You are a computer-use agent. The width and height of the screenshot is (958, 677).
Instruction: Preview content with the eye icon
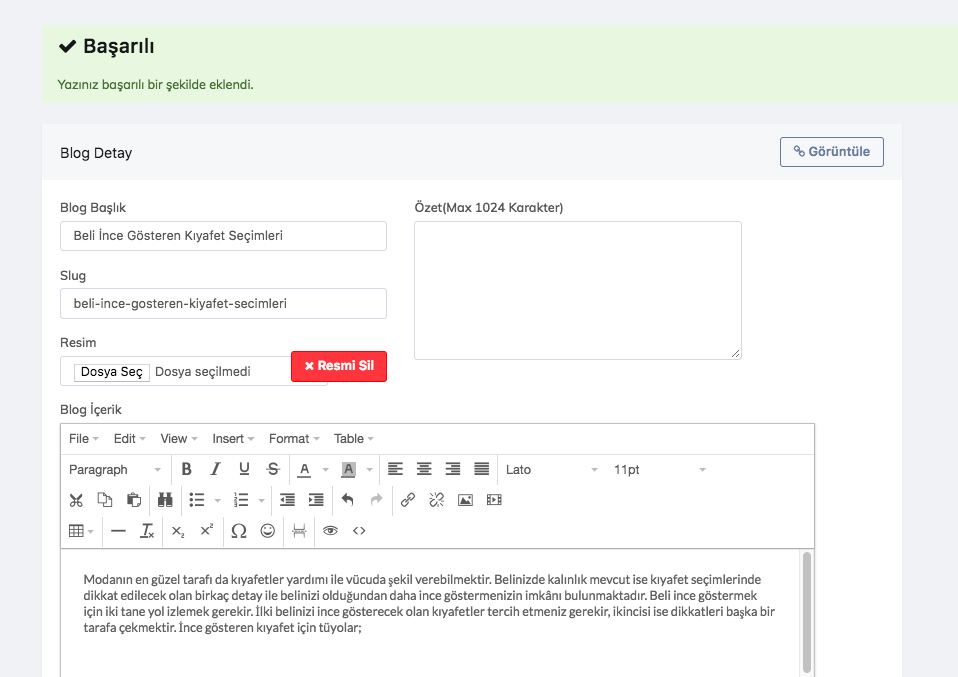click(x=330, y=531)
